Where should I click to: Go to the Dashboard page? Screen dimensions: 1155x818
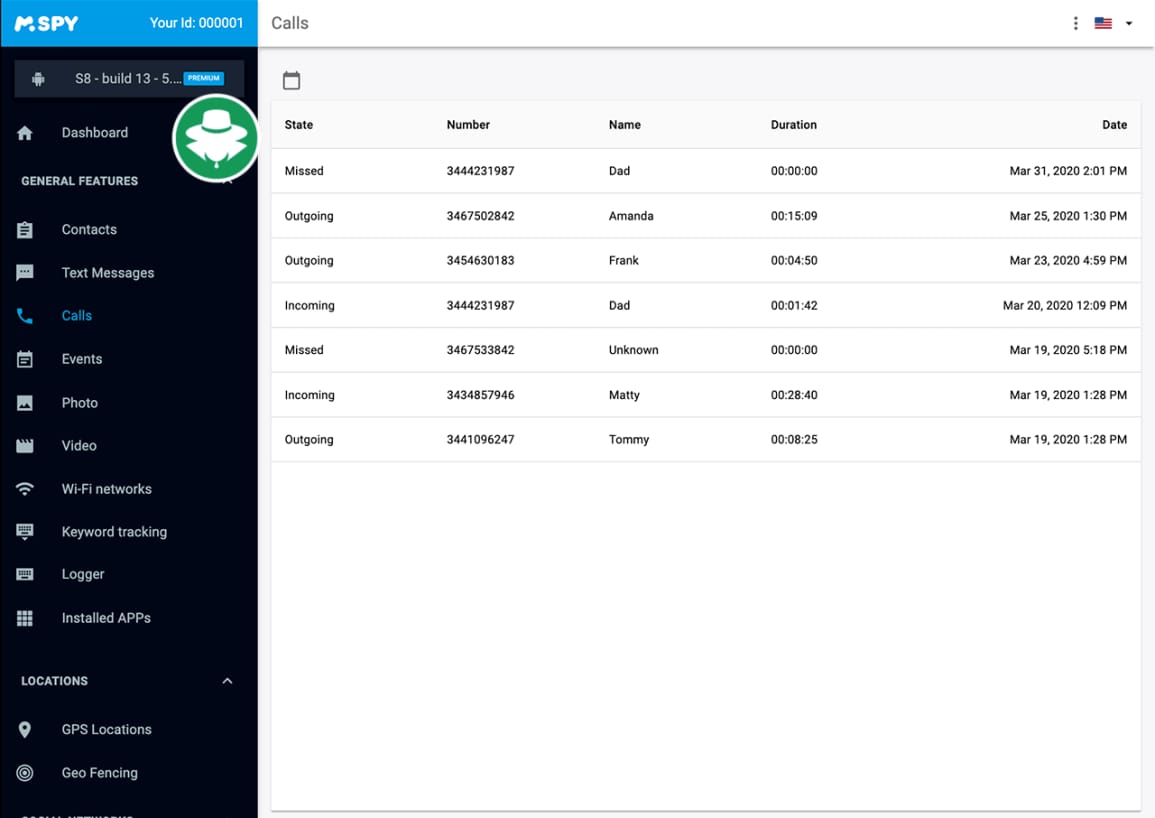94,133
